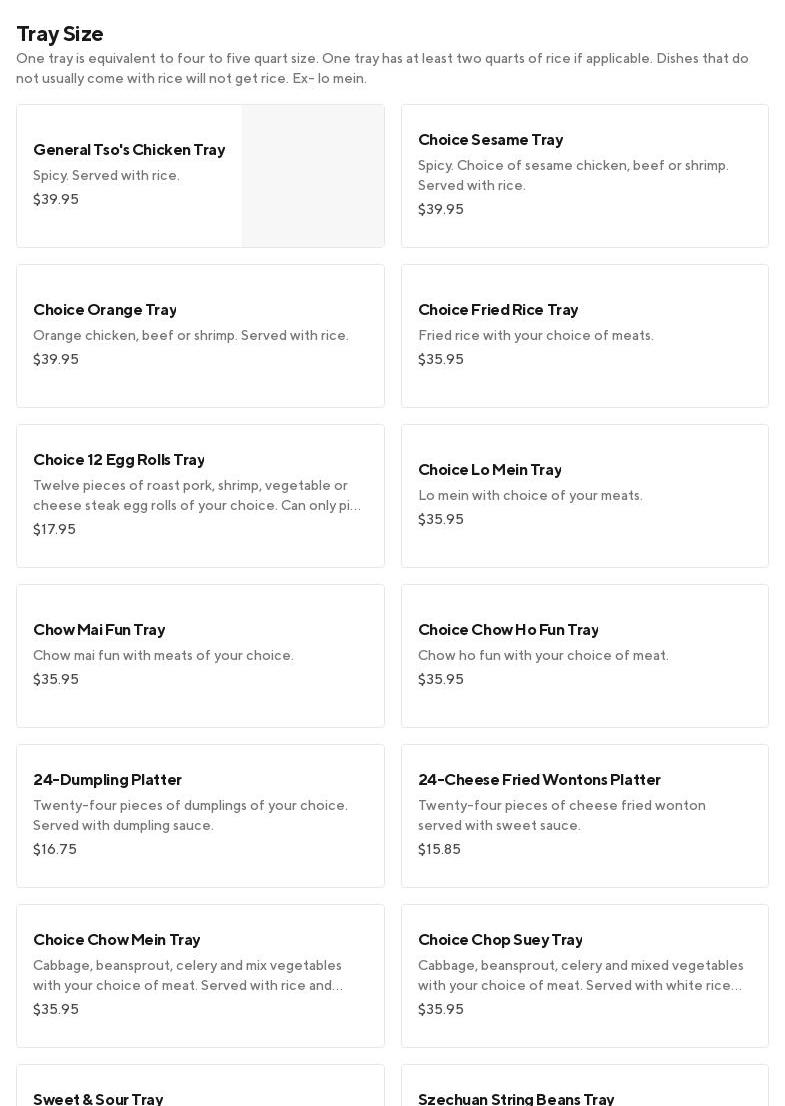Screen dimensions: 785x1106
Task: Click the $16.75 dumpling platter price
Action: pos(55,850)
